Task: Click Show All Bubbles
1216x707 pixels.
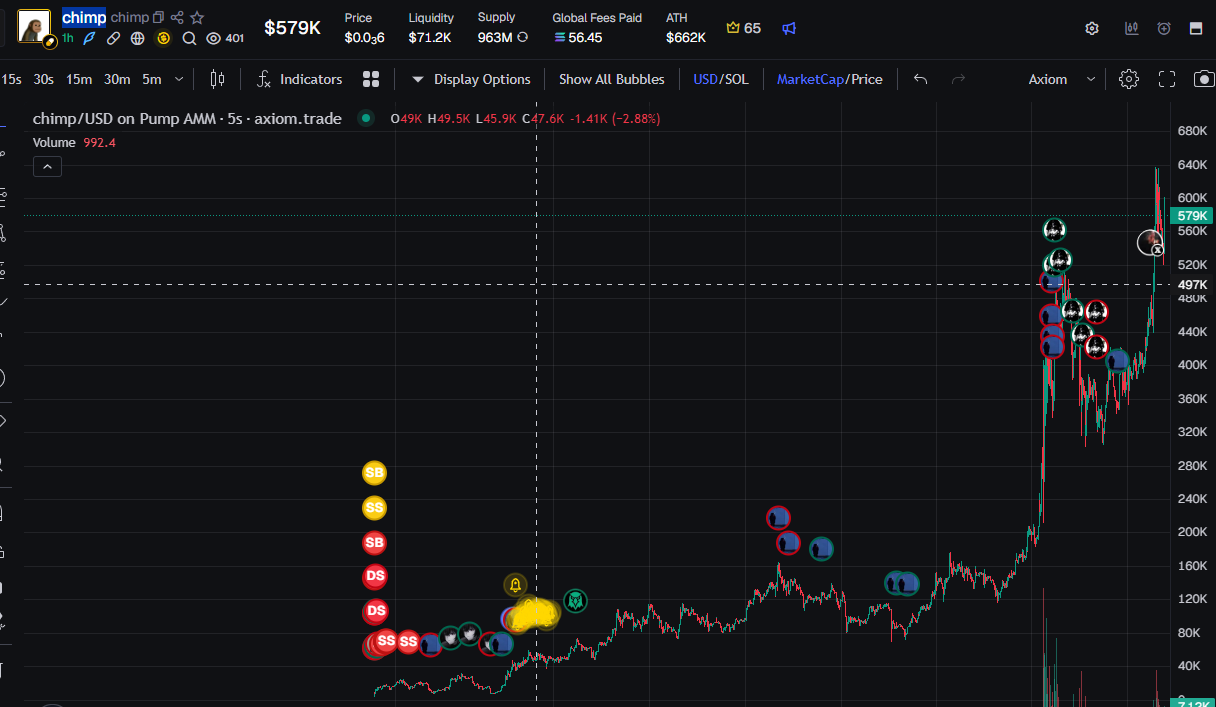Action: (611, 79)
